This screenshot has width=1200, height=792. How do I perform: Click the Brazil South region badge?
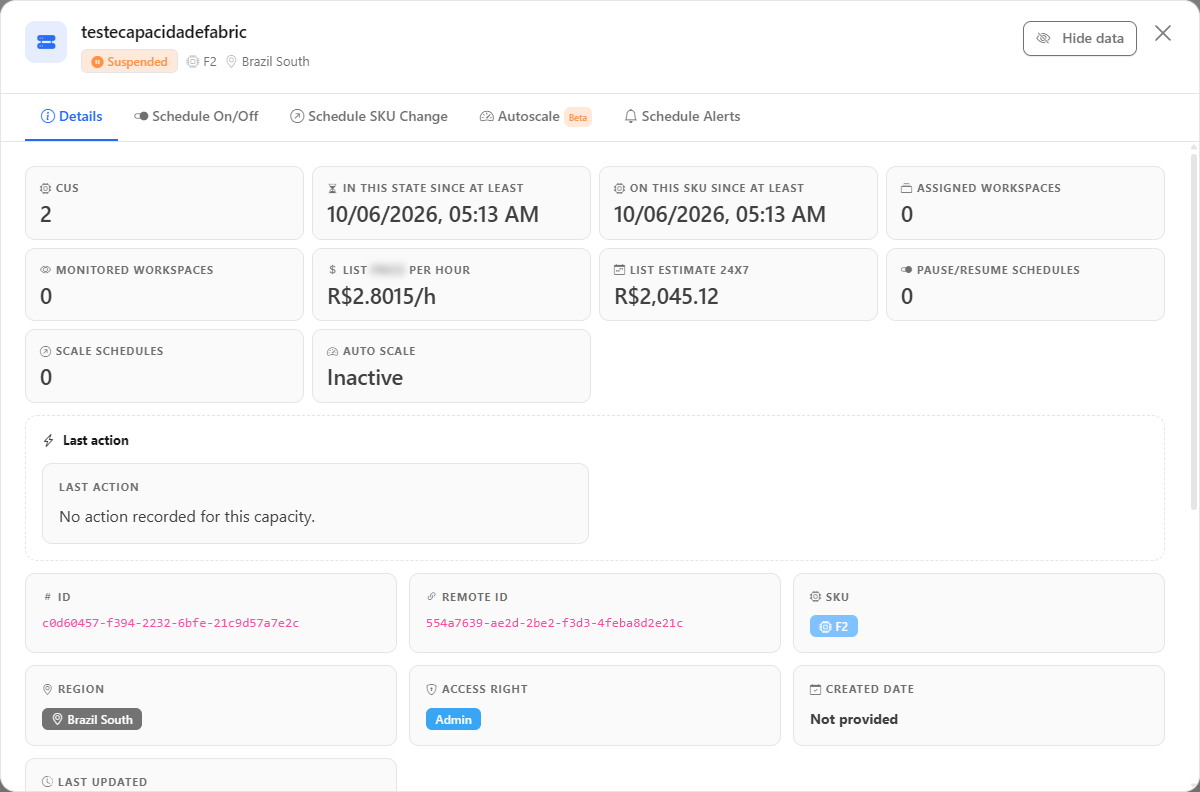[x=92, y=719]
